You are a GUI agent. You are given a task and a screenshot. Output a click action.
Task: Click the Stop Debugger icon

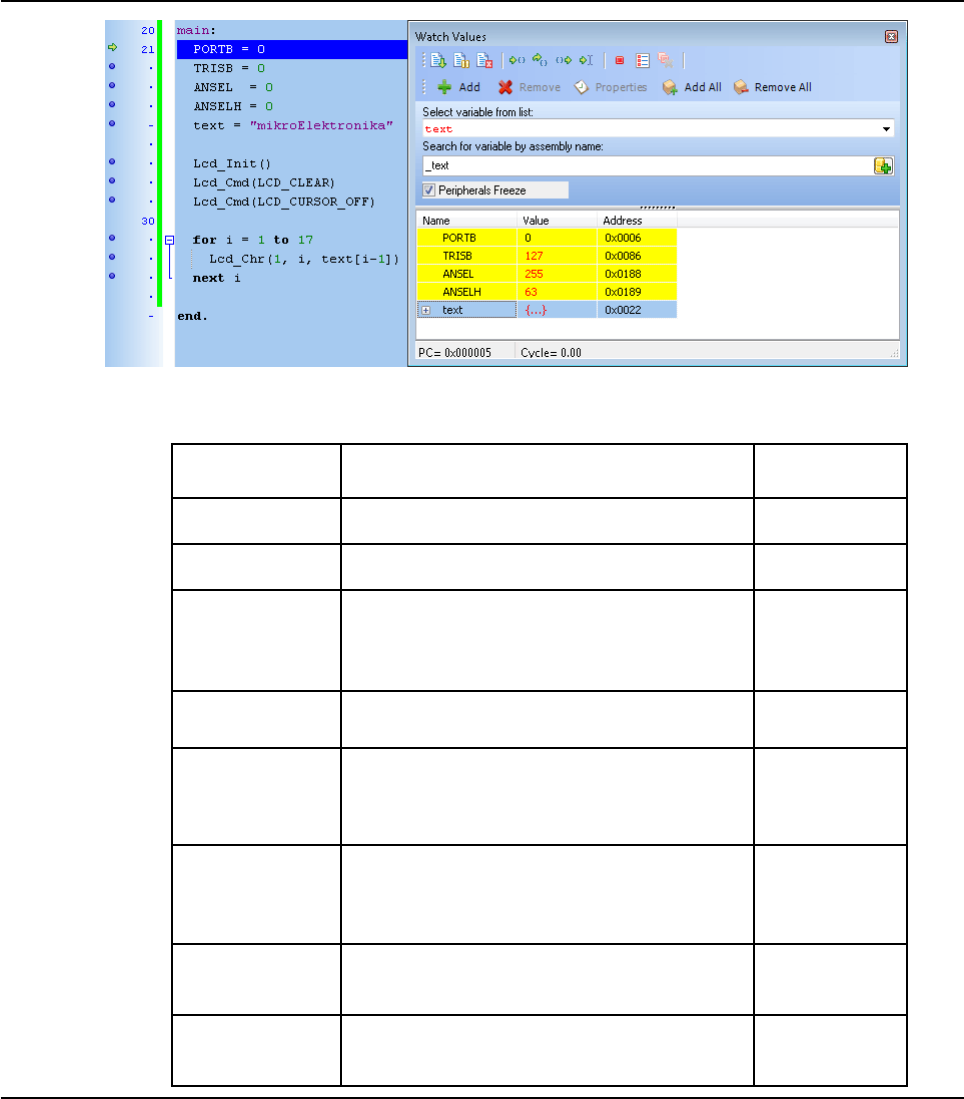484,60
